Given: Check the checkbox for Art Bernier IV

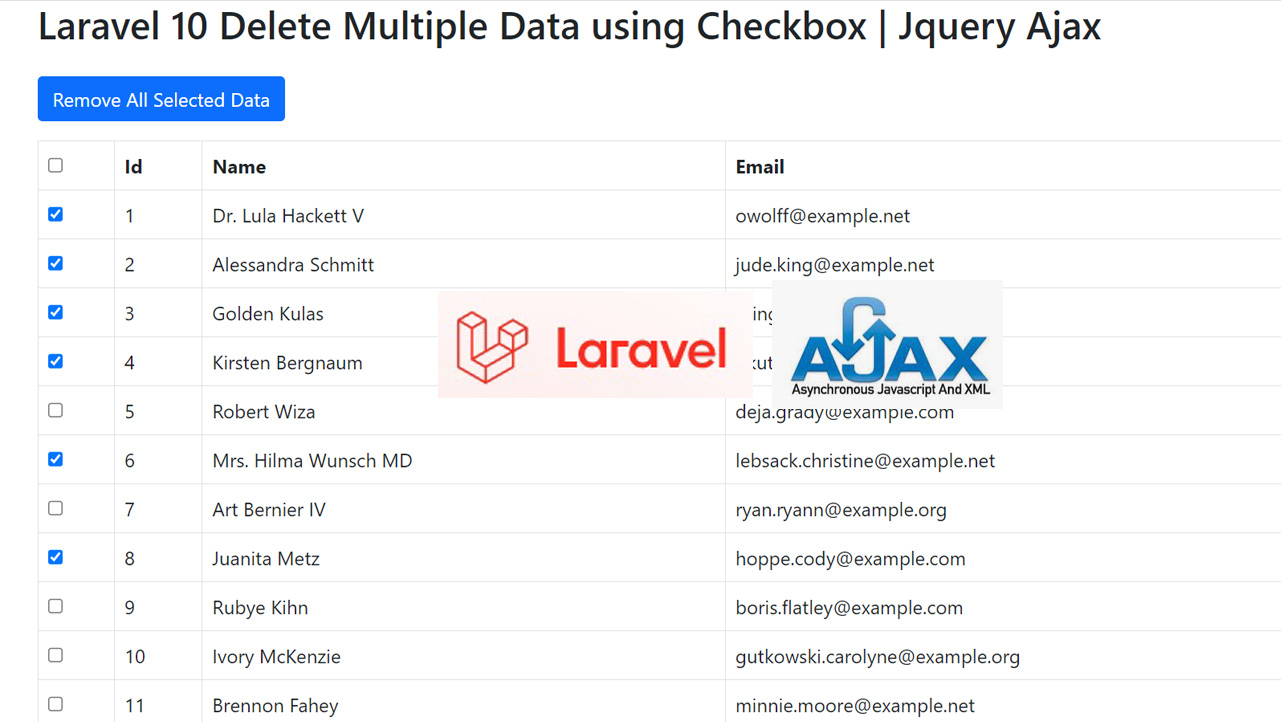Looking at the screenshot, I should tap(56, 508).
